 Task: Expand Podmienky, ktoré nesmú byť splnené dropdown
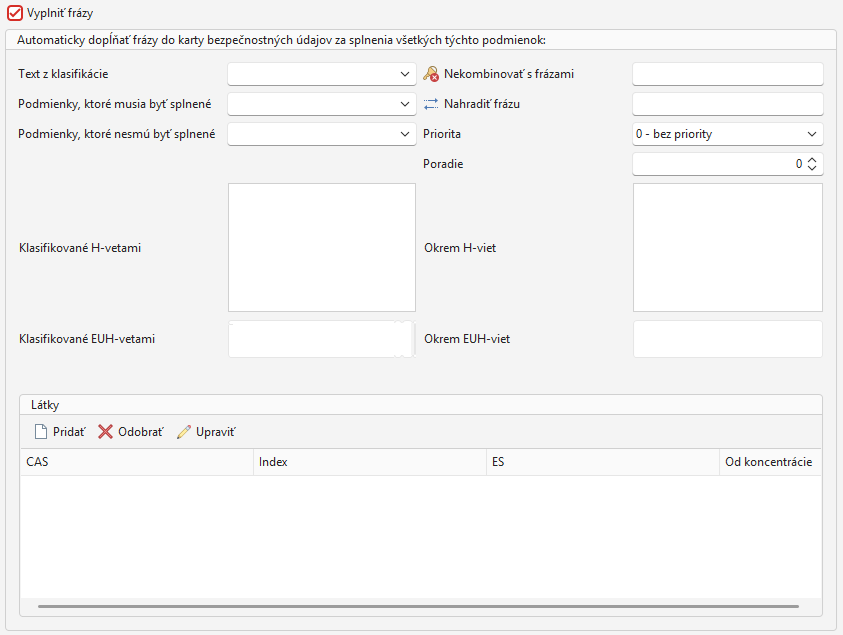(x=322, y=134)
